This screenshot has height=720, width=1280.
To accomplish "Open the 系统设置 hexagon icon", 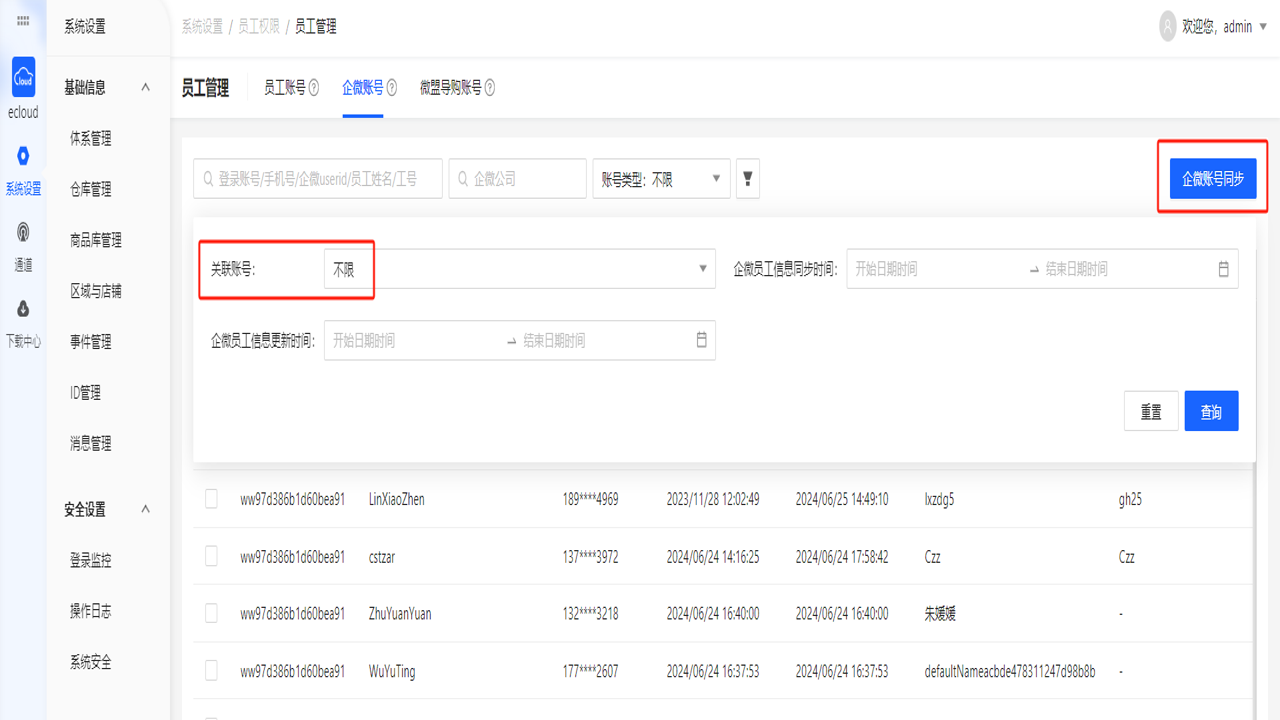I will 23,156.
